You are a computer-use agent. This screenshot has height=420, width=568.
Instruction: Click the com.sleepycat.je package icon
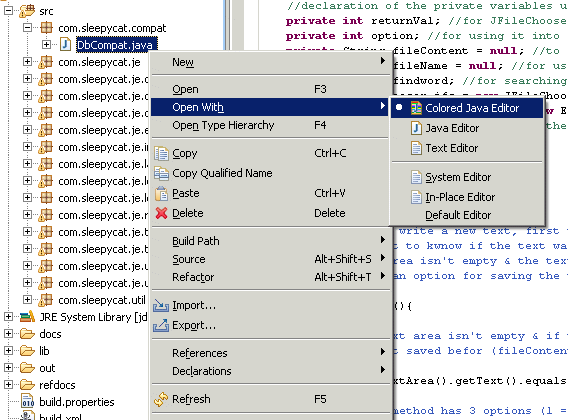(x=46, y=62)
